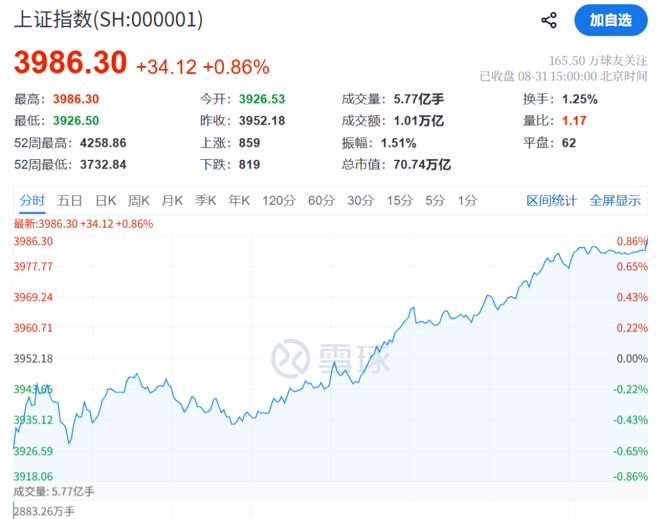Open 区间统计 range statistics
This screenshot has width=667, height=519.
[x=551, y=200]
